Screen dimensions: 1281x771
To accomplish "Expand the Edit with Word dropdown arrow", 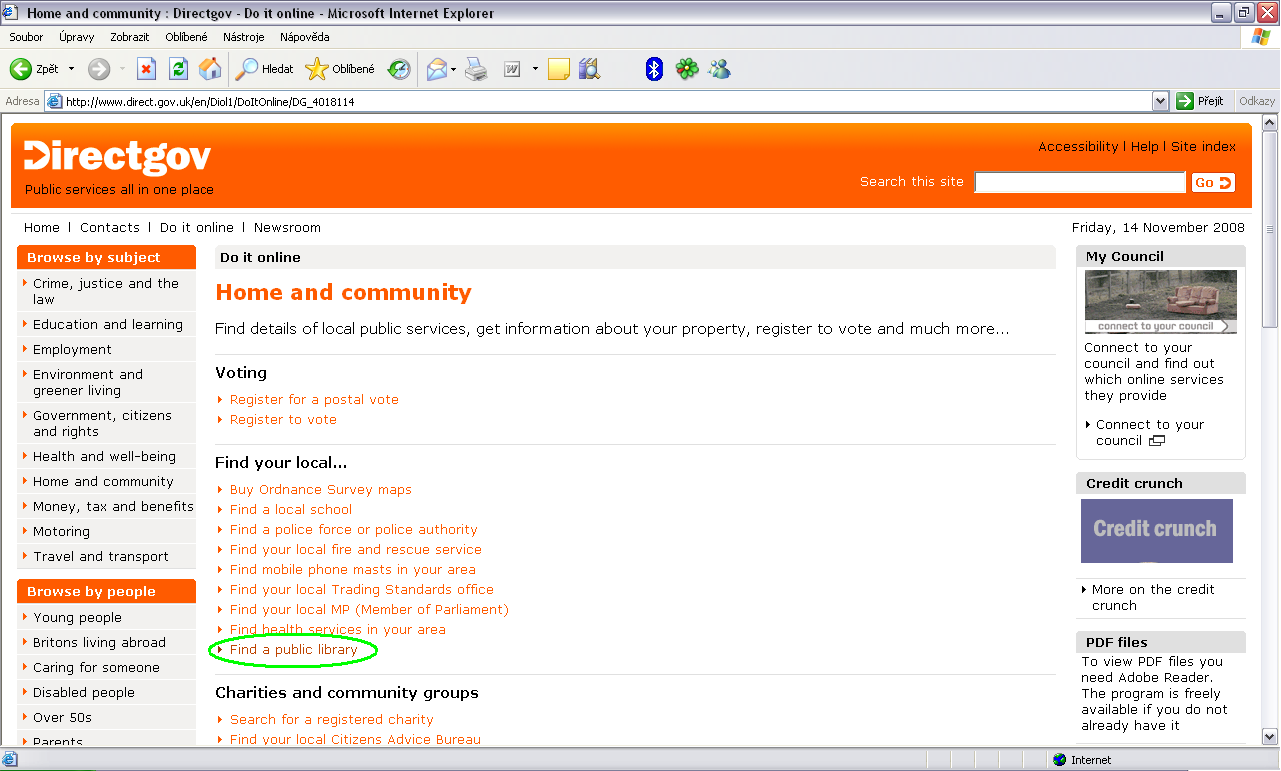I will click(x=535, y=69).
